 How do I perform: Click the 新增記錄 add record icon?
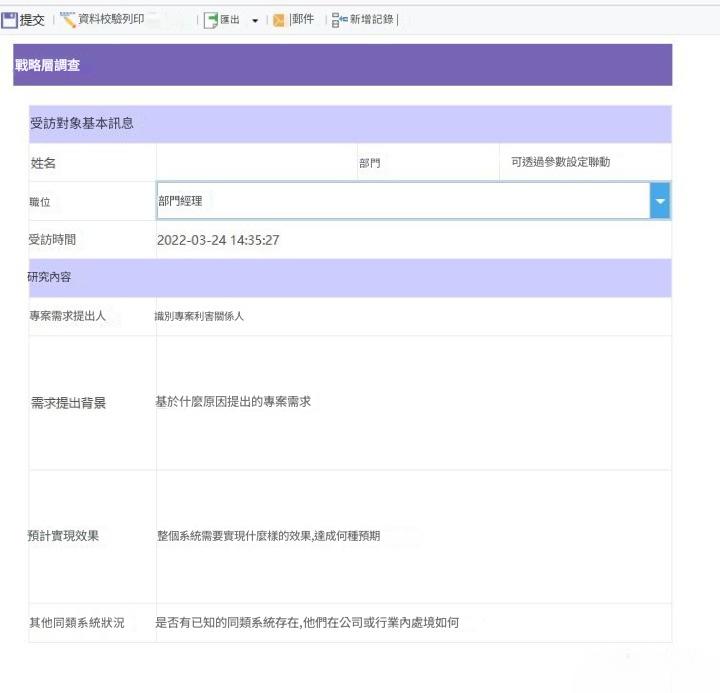339,20
